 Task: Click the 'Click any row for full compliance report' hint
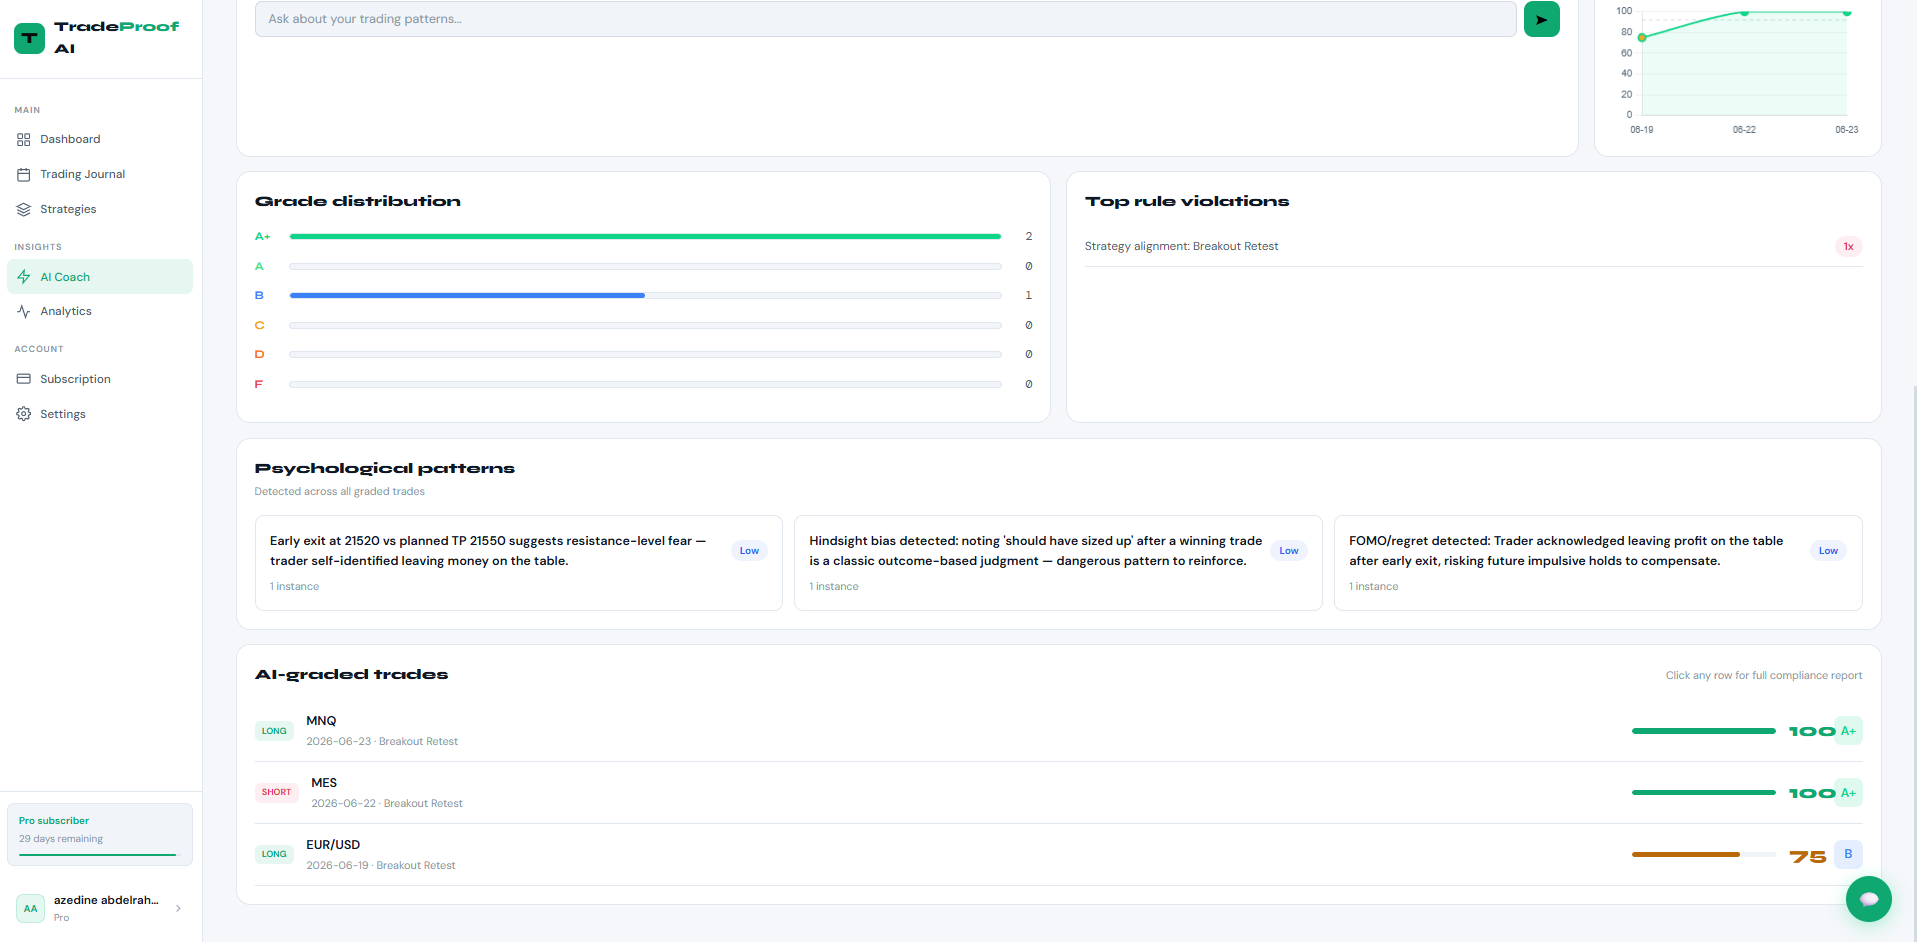pos(1764,676)
